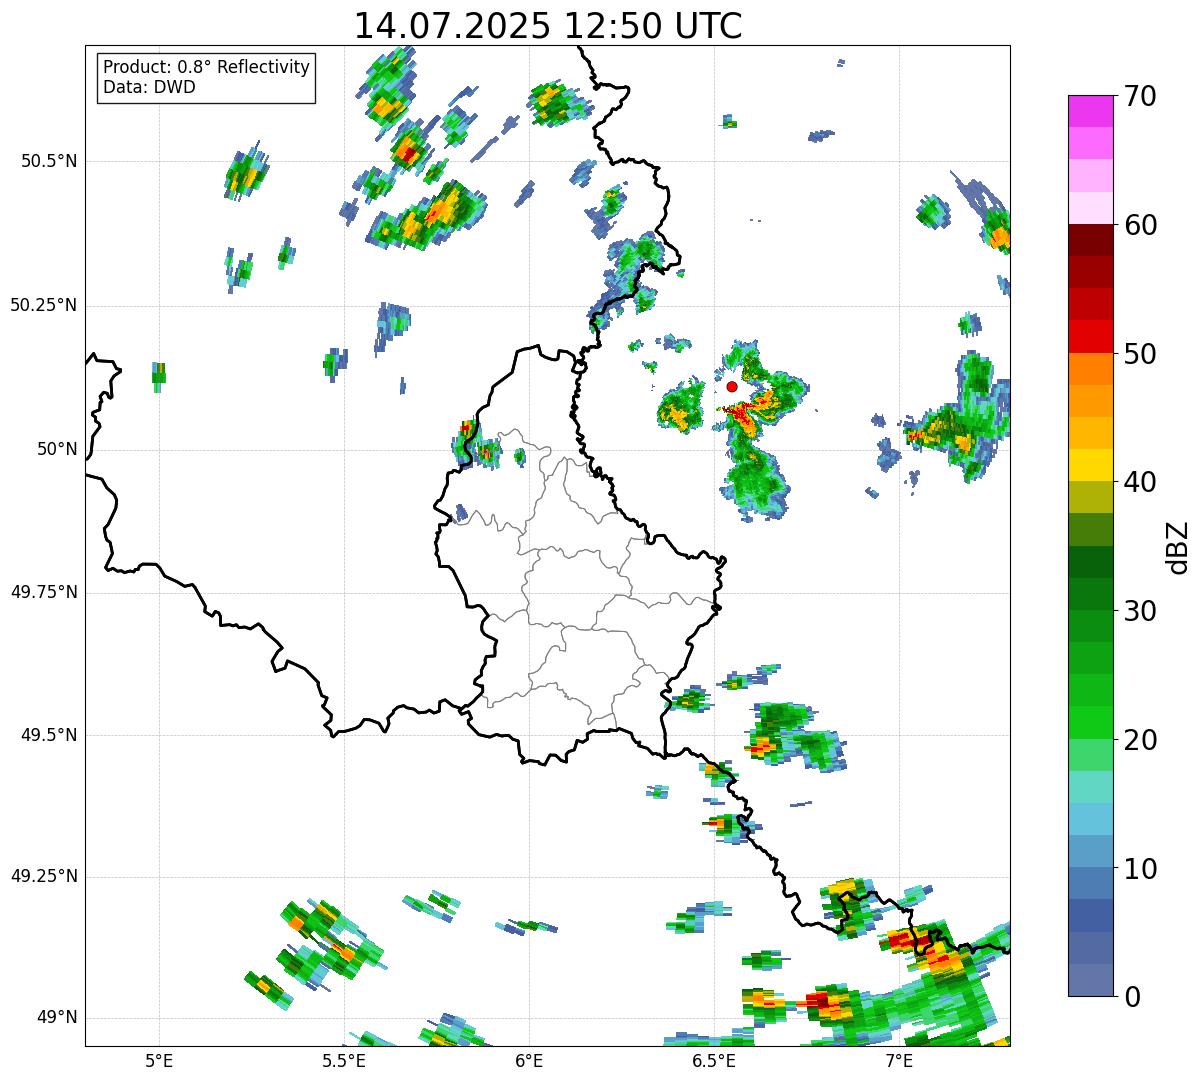Image resolution: width=1202 pixels, height=1081 pixels.
Task: Click the 'dBZ' colorbar label
Action: click(x=1178, y=547)
